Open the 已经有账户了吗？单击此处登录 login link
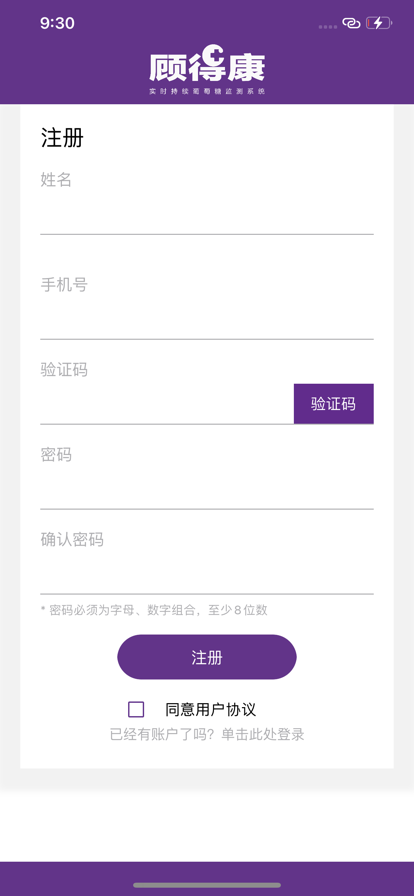 [x=207, y=734]
